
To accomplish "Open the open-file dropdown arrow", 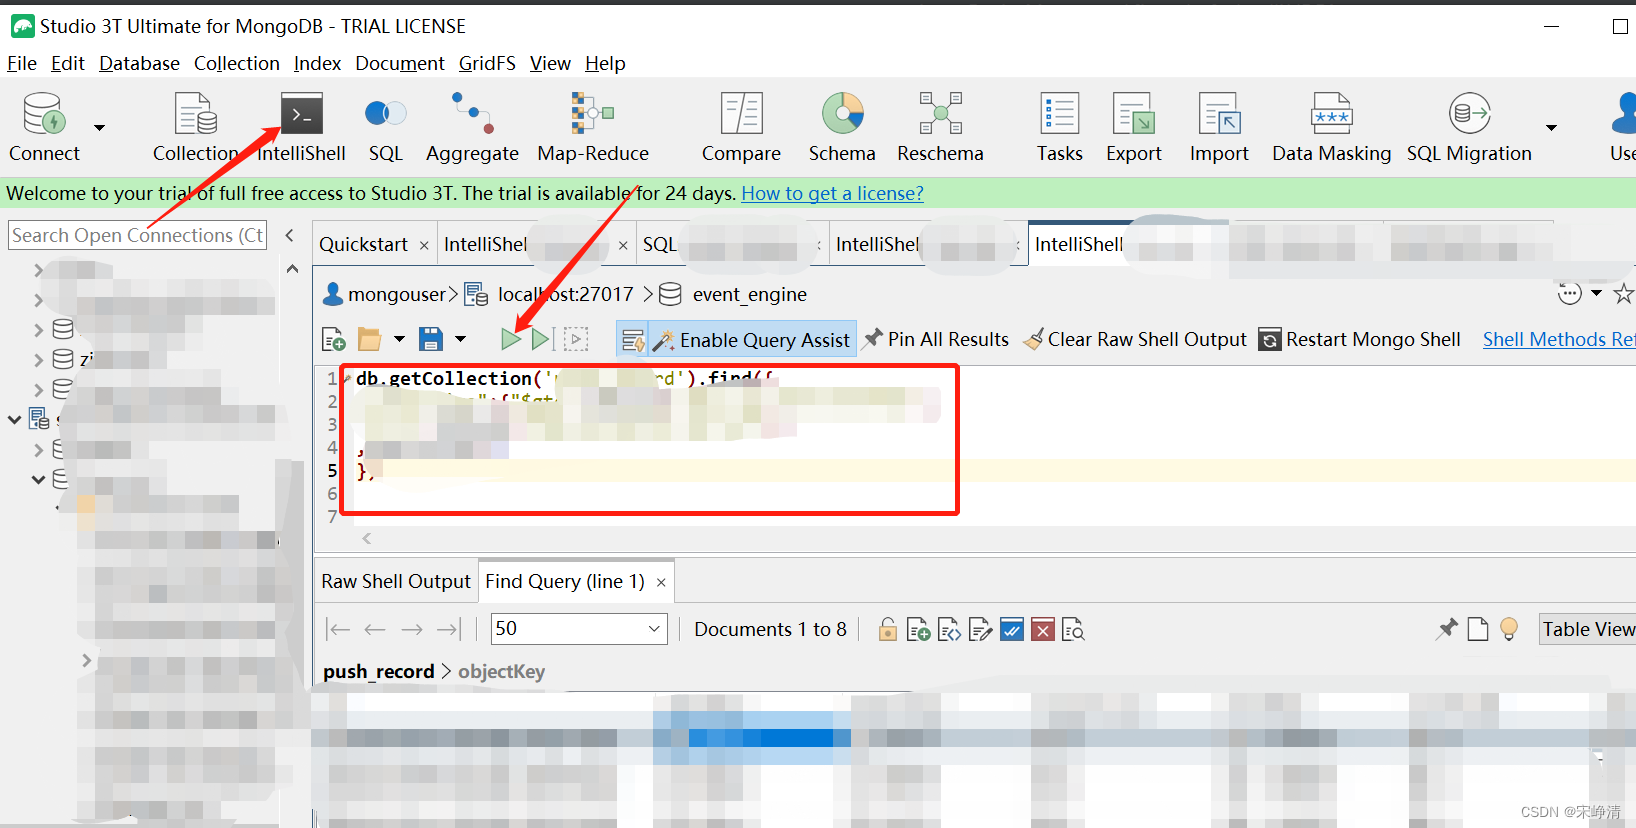I will coord(399,339).
